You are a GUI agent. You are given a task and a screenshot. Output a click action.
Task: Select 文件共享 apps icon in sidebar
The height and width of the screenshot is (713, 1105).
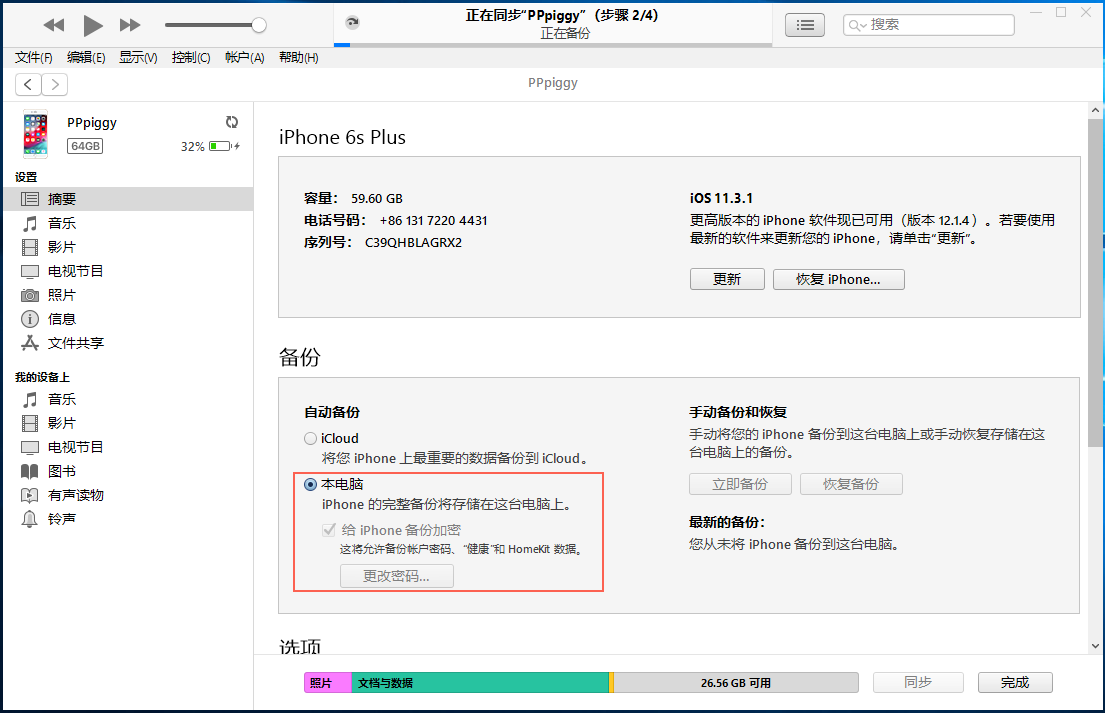tap(30, 343)
